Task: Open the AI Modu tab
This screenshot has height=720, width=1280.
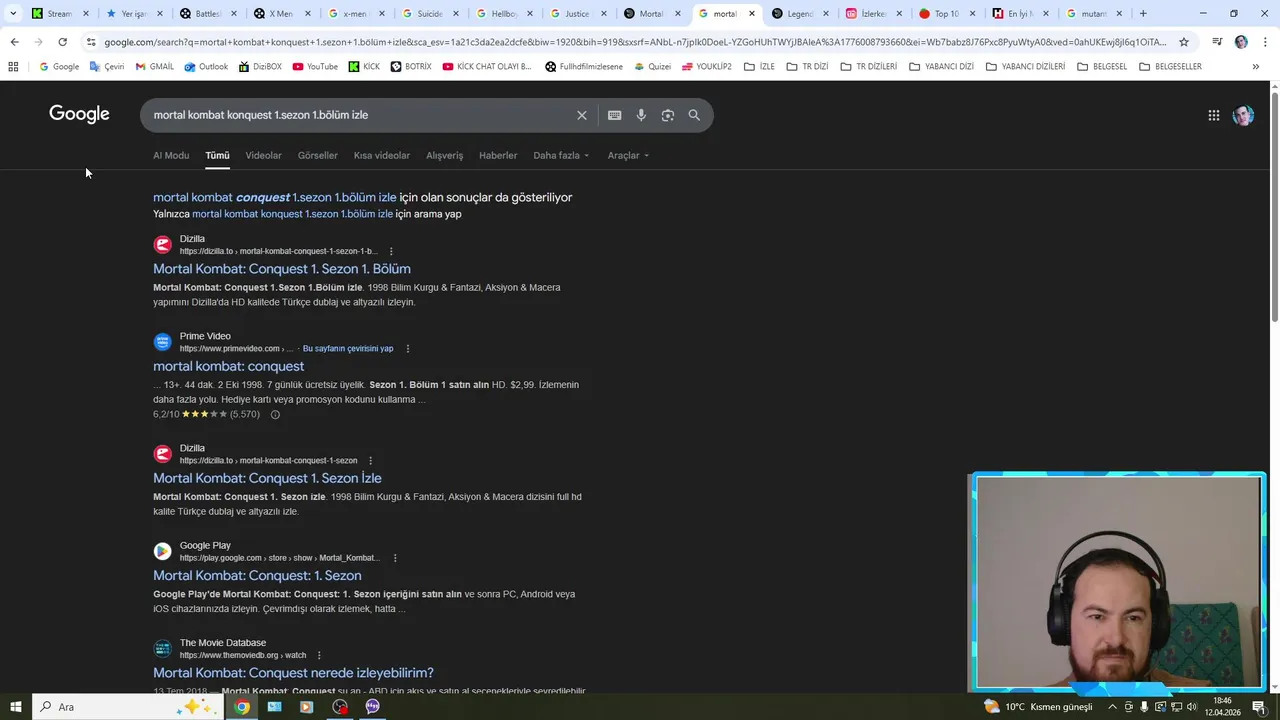Action: (171, 155)
